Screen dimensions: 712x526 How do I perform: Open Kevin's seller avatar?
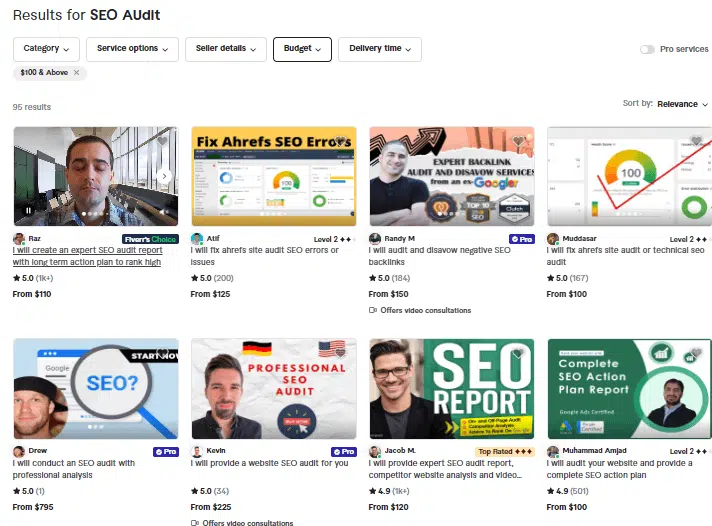[x=197, y=451]
